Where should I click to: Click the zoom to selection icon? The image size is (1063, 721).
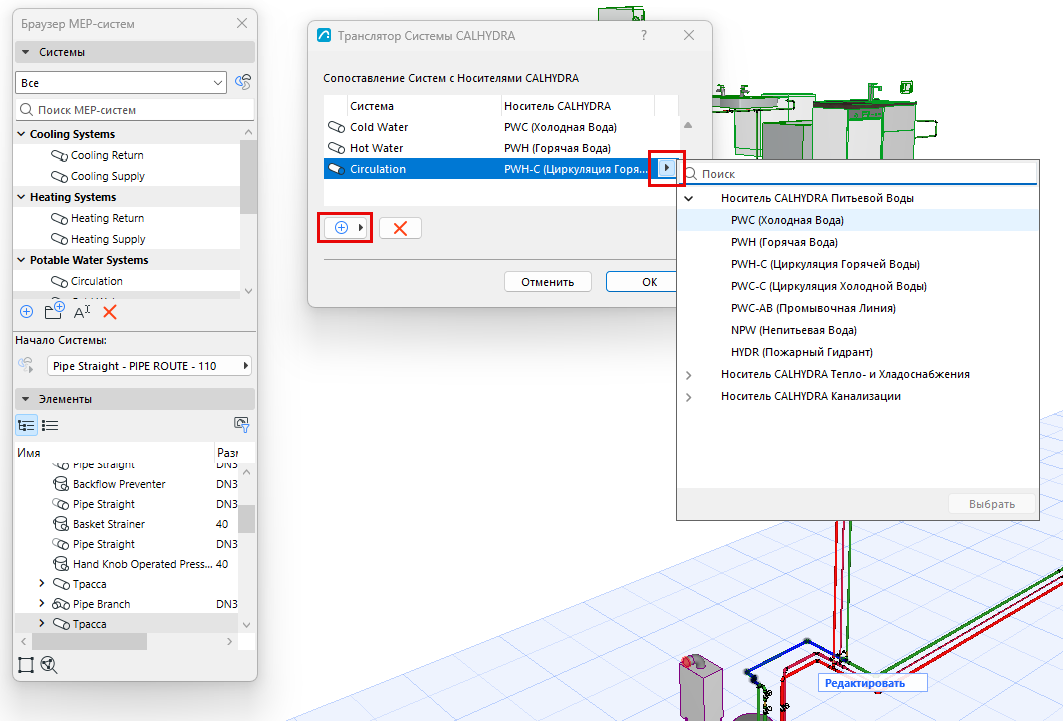49,665
